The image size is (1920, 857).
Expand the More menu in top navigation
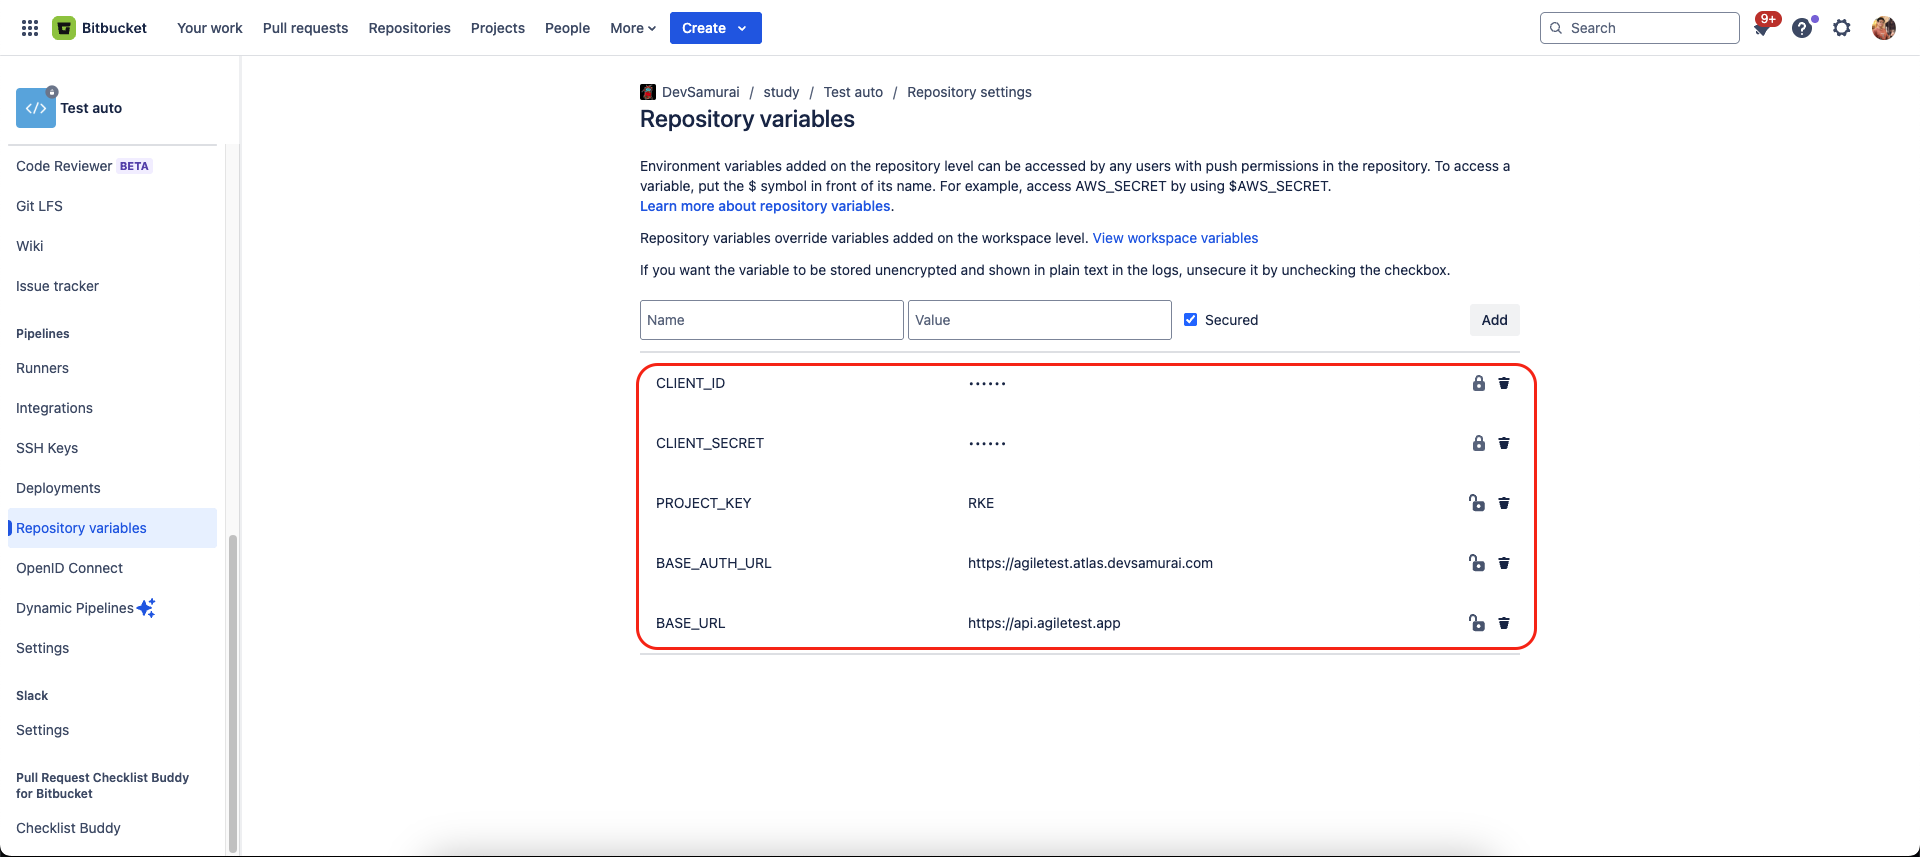pos(633,28)
